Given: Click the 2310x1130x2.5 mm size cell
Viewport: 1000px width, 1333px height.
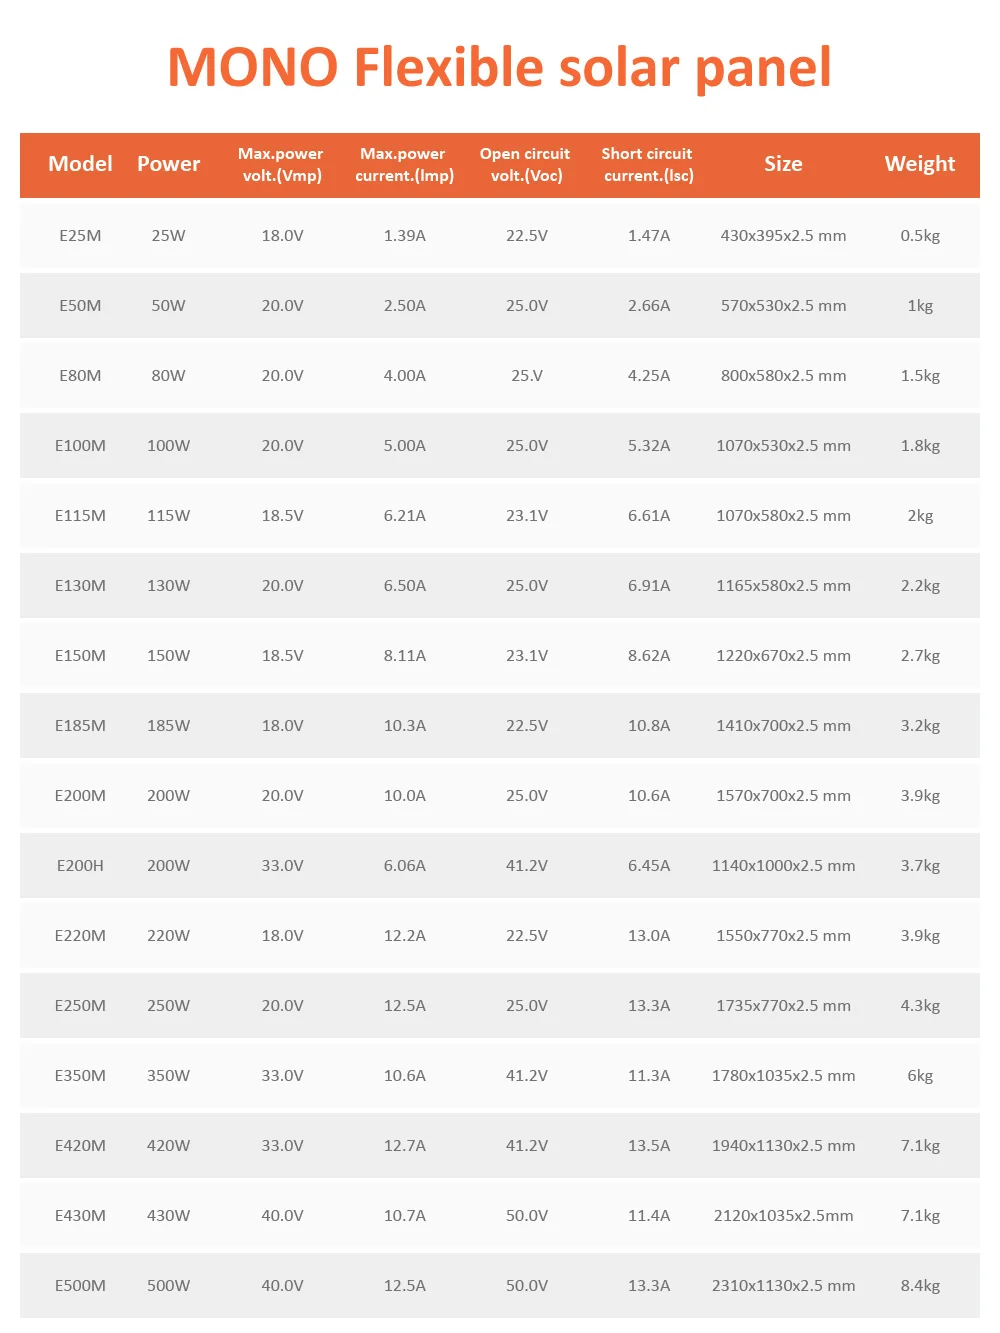Looking at the screenshot, I should click(783, 1286).
